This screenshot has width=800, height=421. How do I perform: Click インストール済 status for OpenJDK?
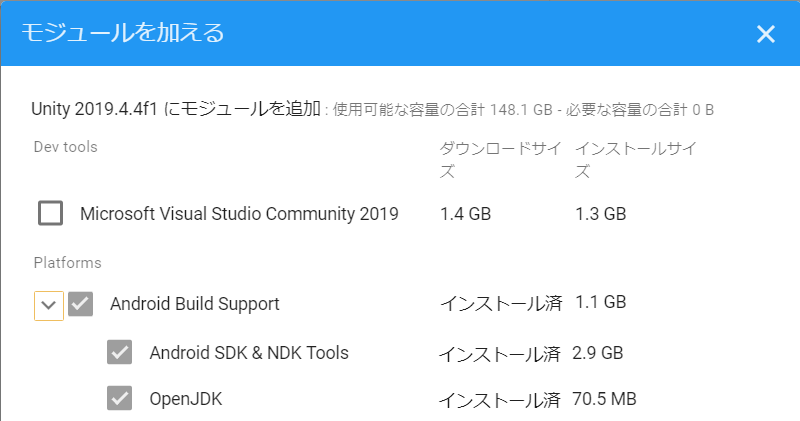coord(499,400)
